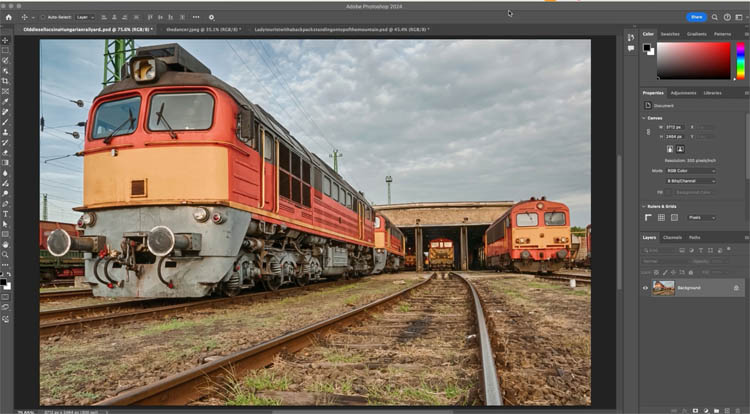Open the RGB Color mode dropdown
The image size is (750, 414).
click(x=691, y=171)
